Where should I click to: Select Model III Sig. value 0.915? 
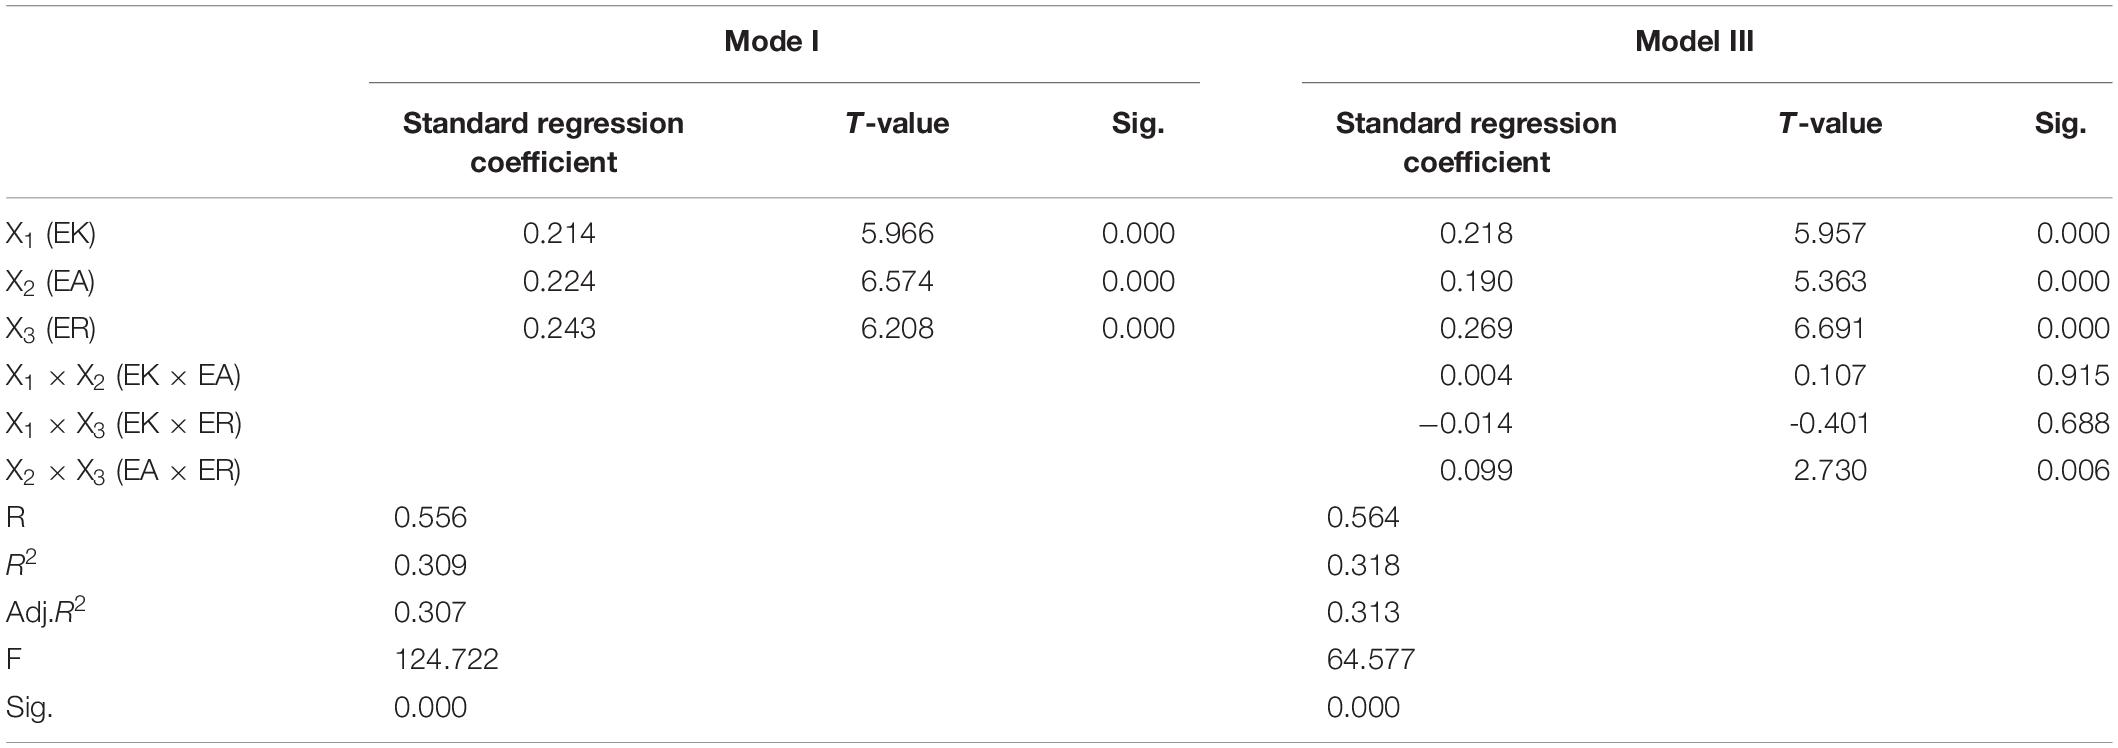click(x=2073, y=376)
